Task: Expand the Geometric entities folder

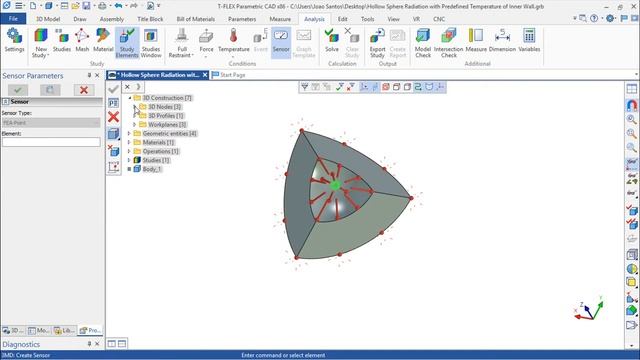Action: (x=129, y=133)
